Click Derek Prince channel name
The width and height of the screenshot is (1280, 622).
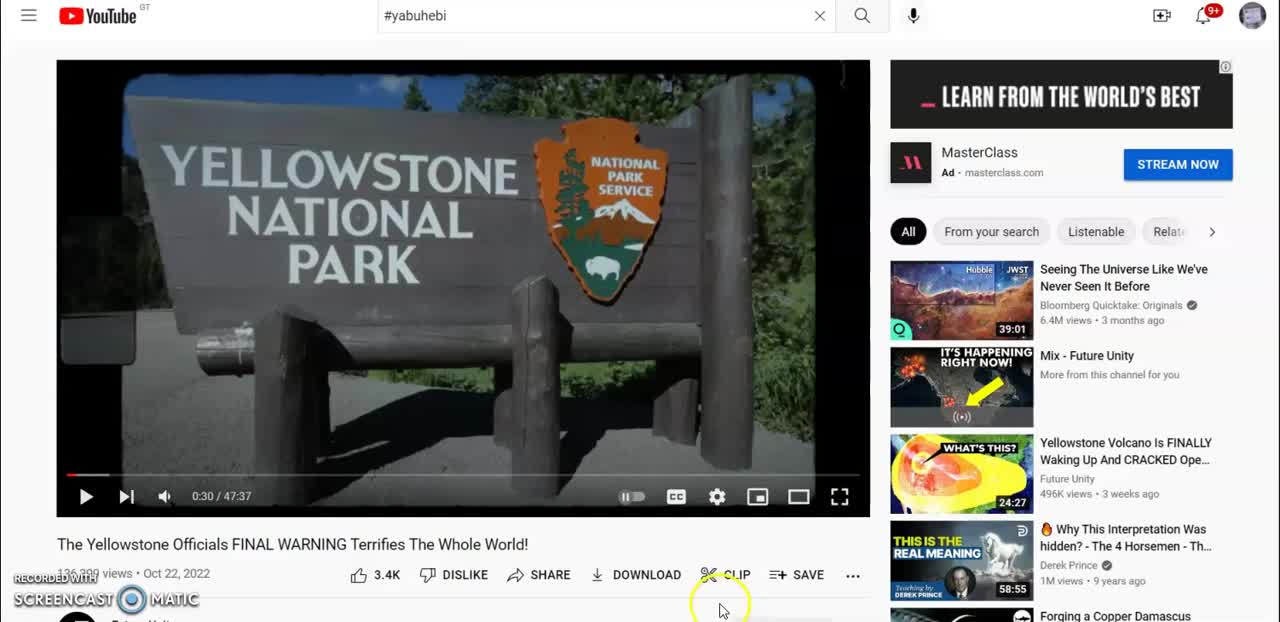(x=1069, y=566)
